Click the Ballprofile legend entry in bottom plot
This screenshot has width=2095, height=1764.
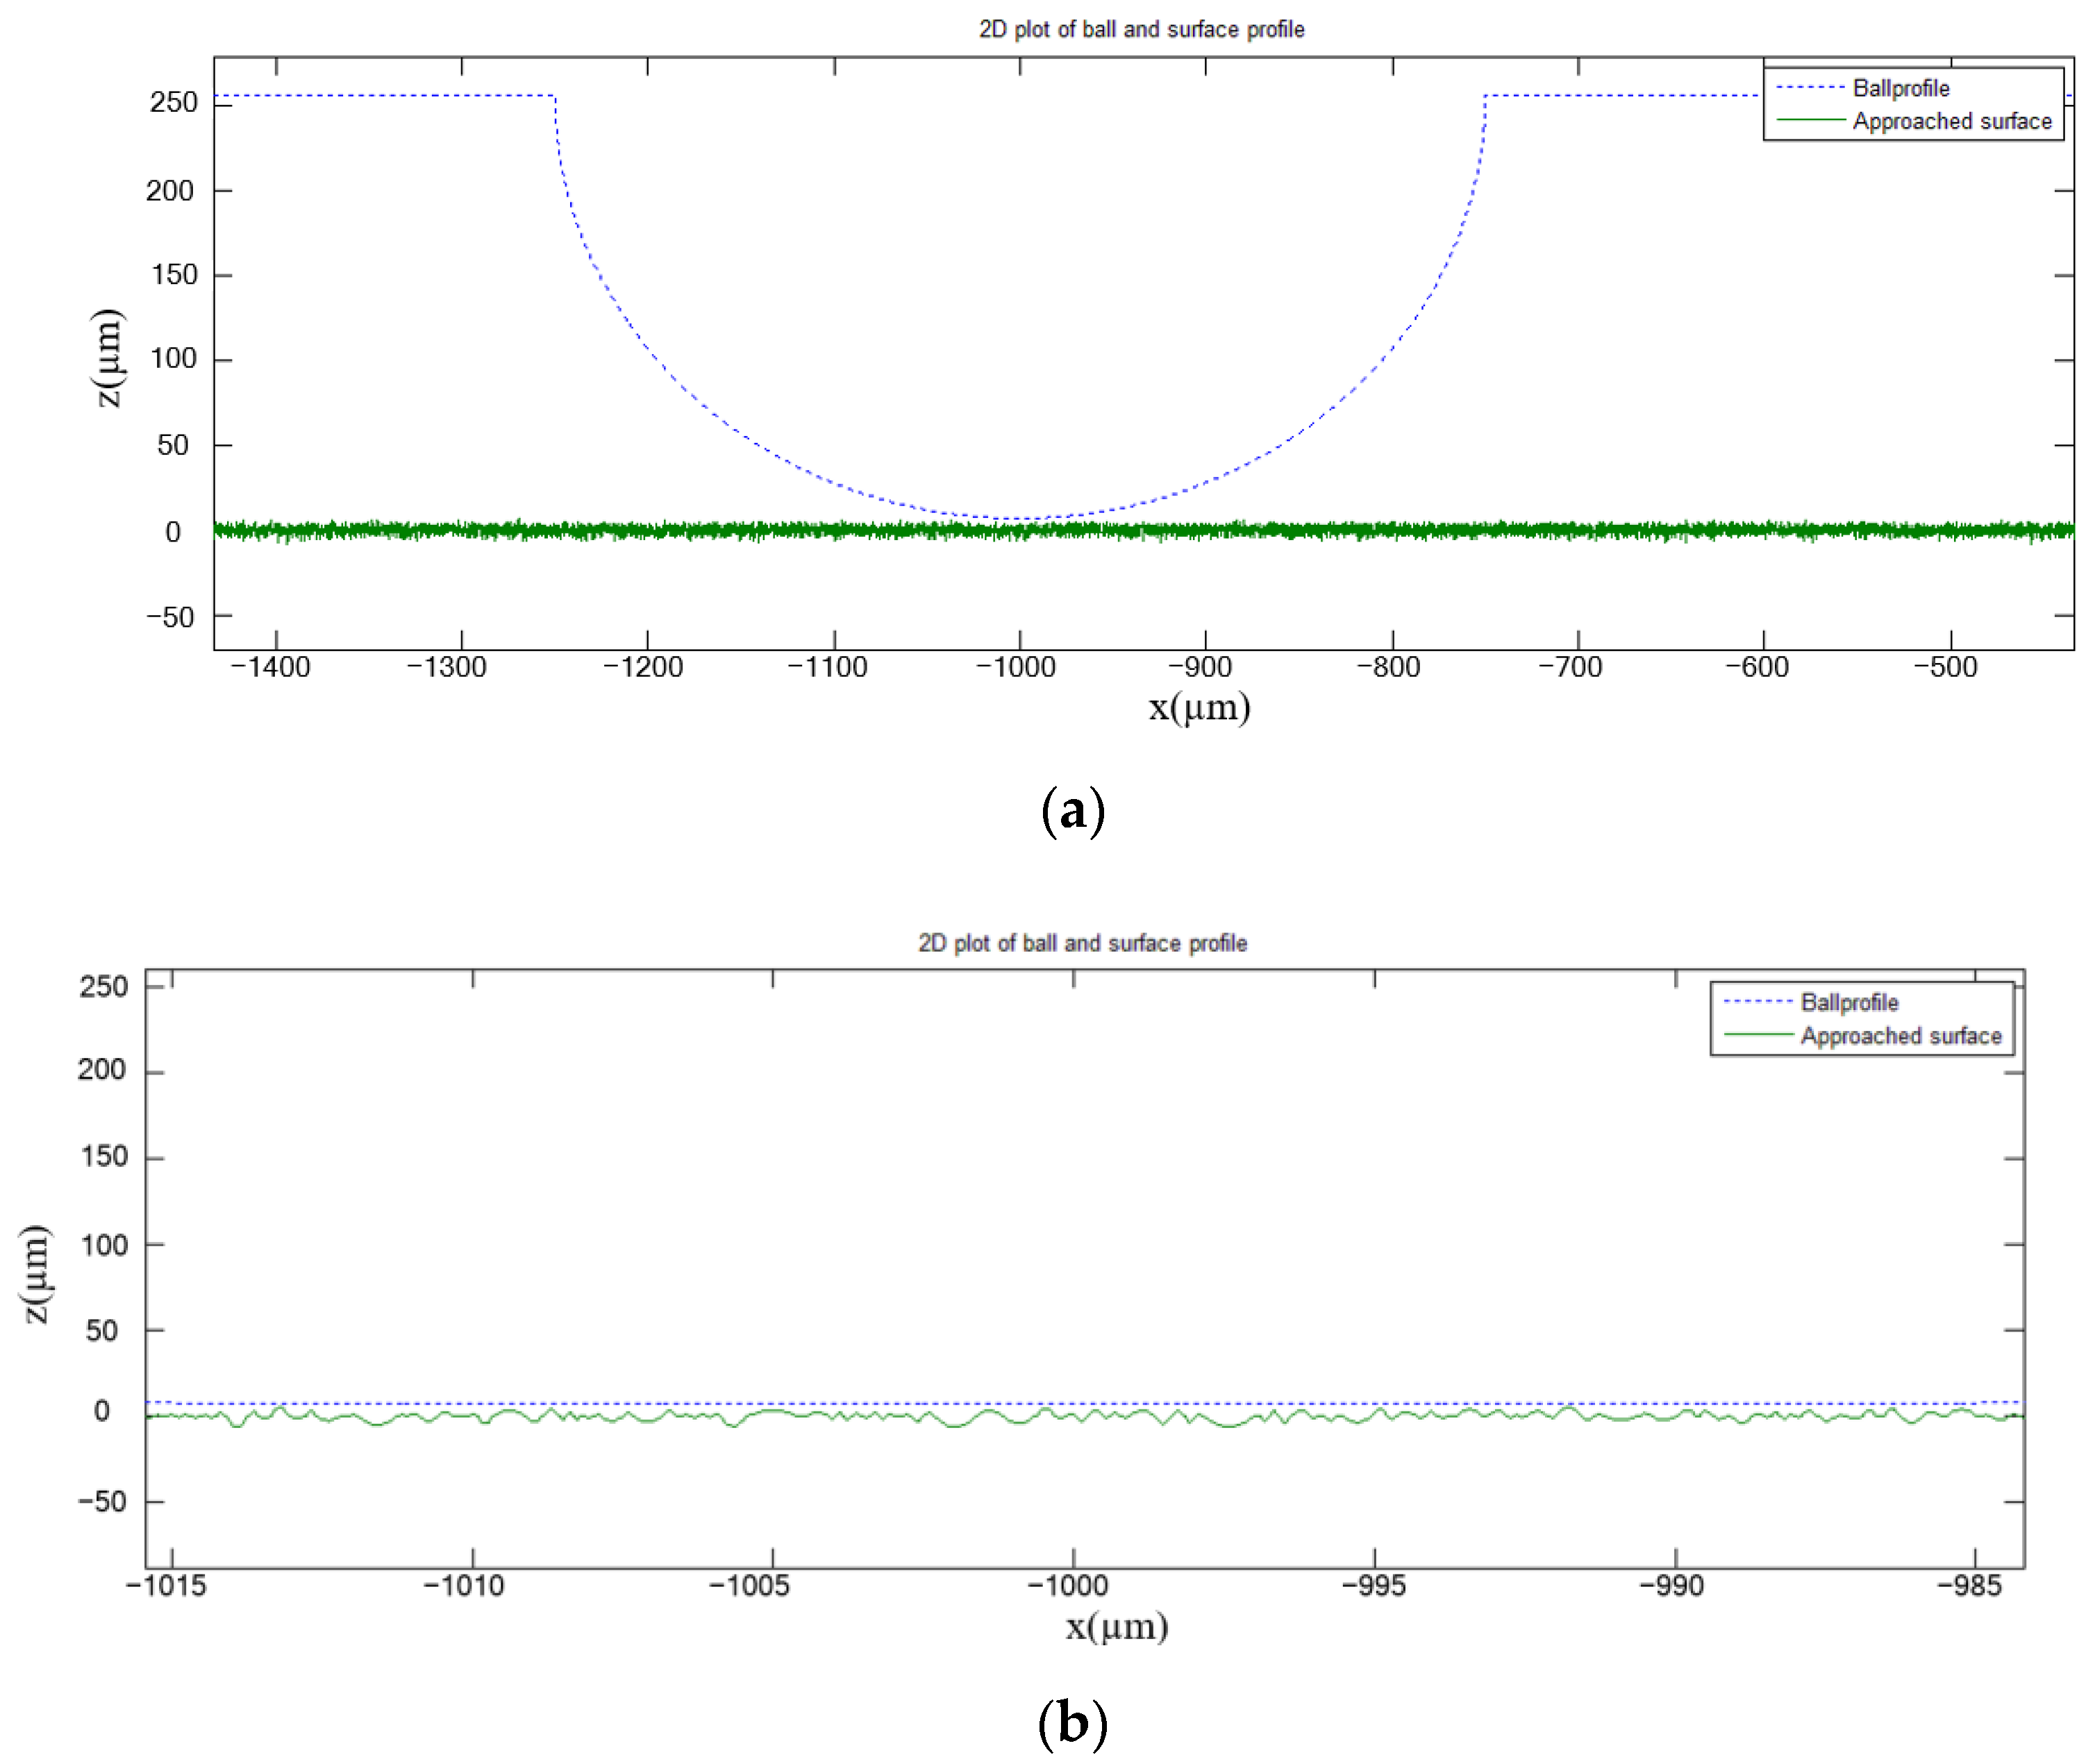[1849, 1002]
